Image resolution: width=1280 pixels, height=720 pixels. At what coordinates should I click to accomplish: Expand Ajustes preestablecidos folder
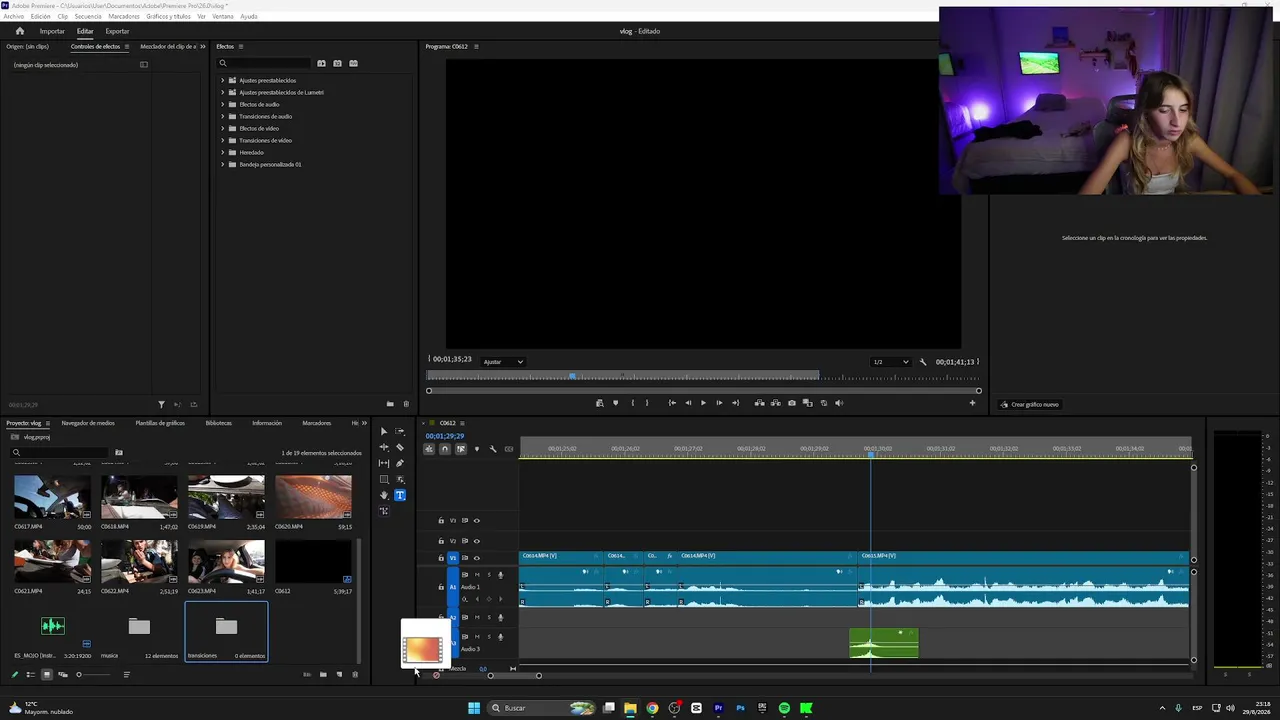(222, 80)
